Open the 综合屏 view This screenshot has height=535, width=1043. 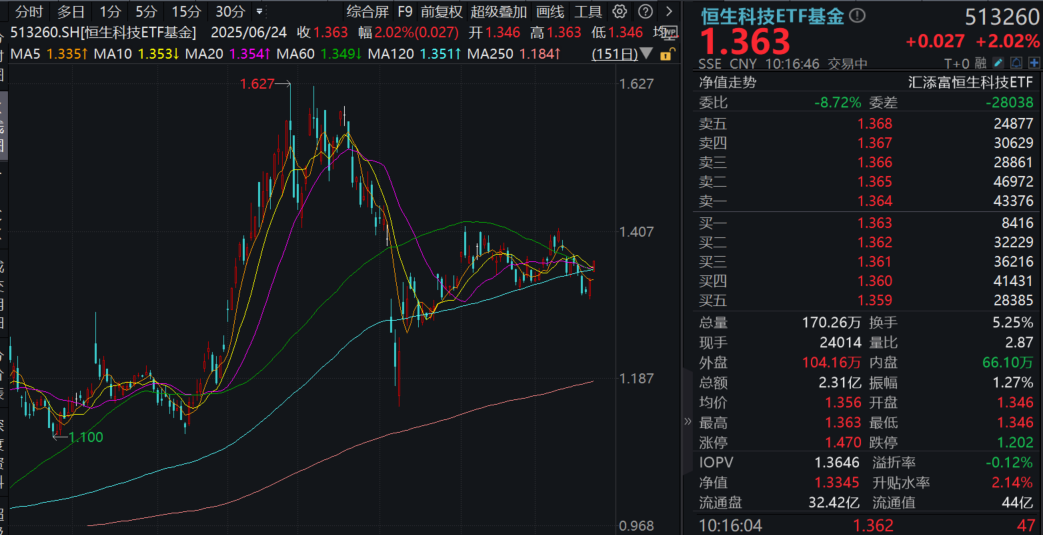tap(367, 12)
